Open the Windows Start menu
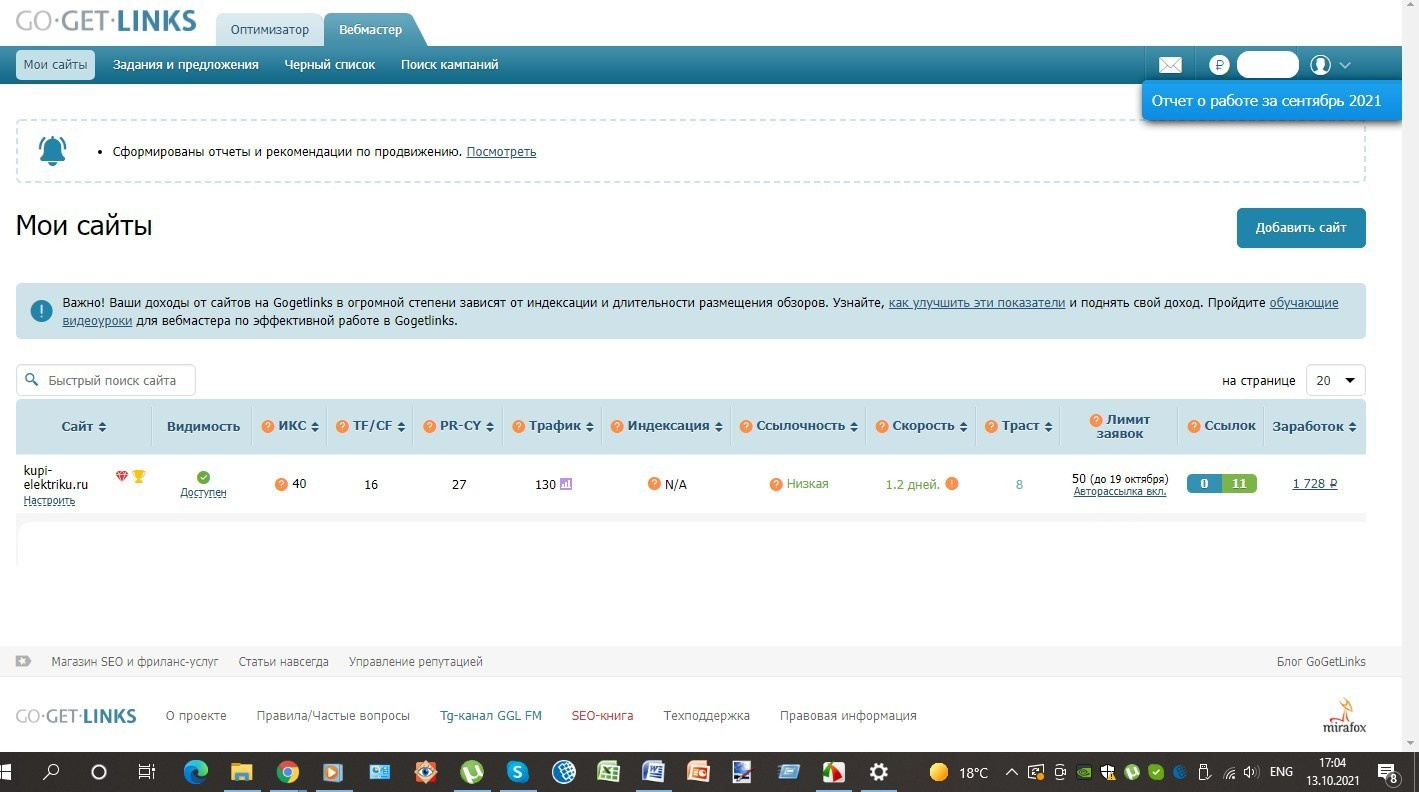1419x792 pixels. click(6, 772)
